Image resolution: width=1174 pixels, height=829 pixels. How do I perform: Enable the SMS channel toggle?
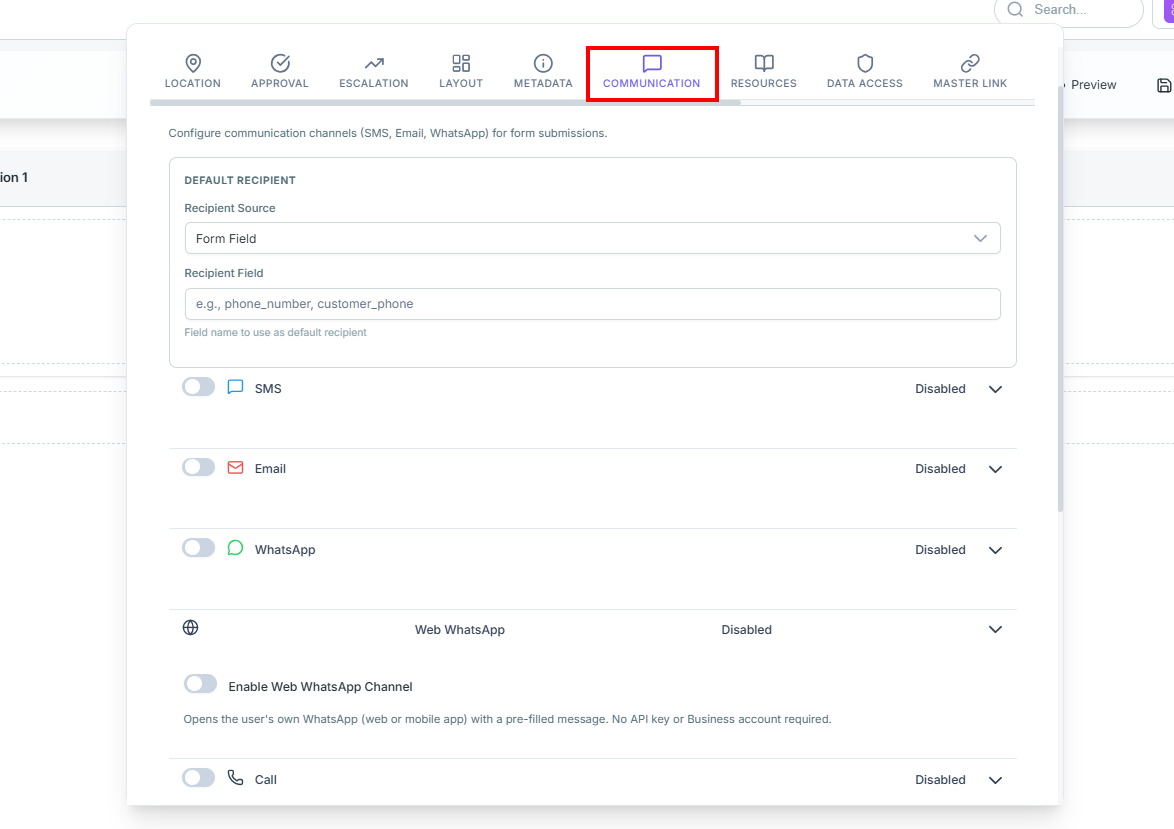198,387
